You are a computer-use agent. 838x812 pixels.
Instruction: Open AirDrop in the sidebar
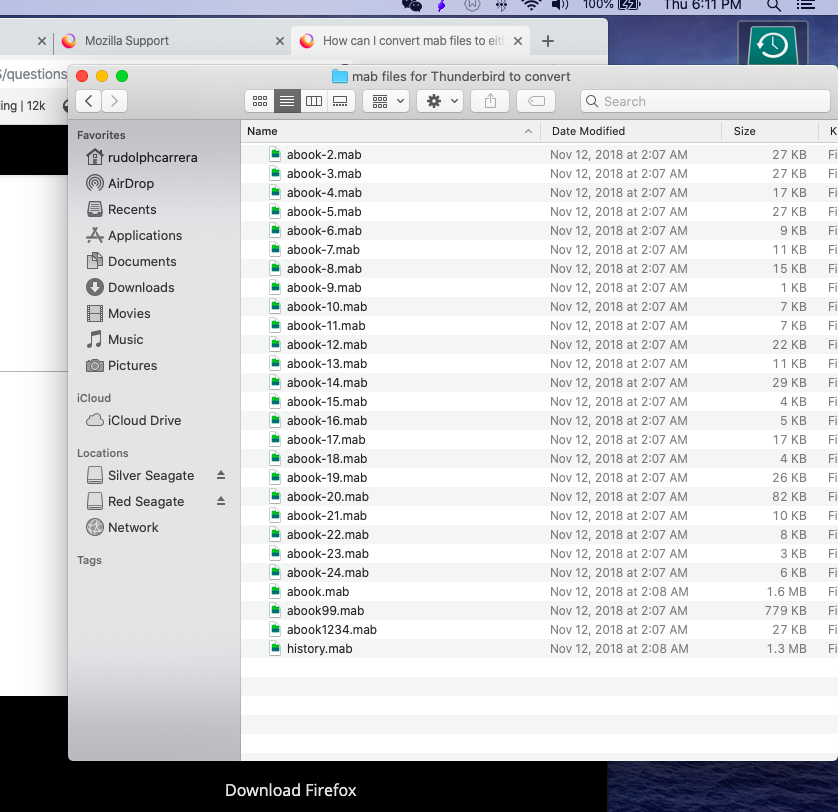[130, 184]
